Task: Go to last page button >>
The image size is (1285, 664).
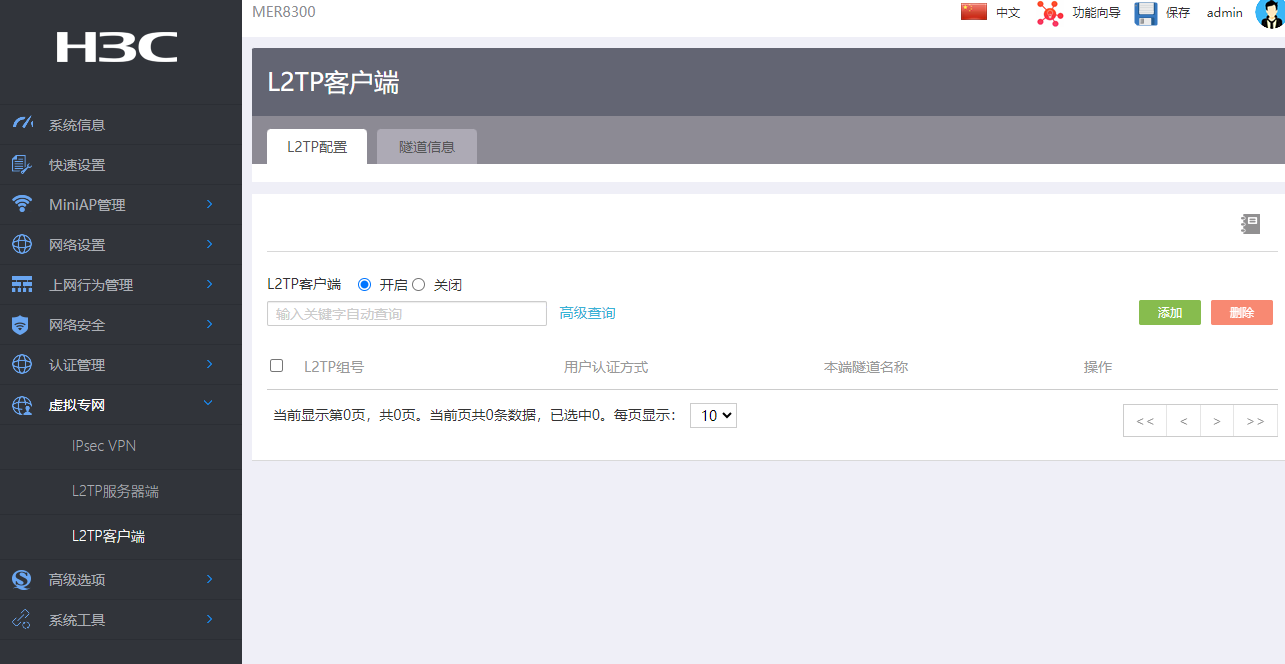Action: pyautogui.click(x=1256, y=421)
